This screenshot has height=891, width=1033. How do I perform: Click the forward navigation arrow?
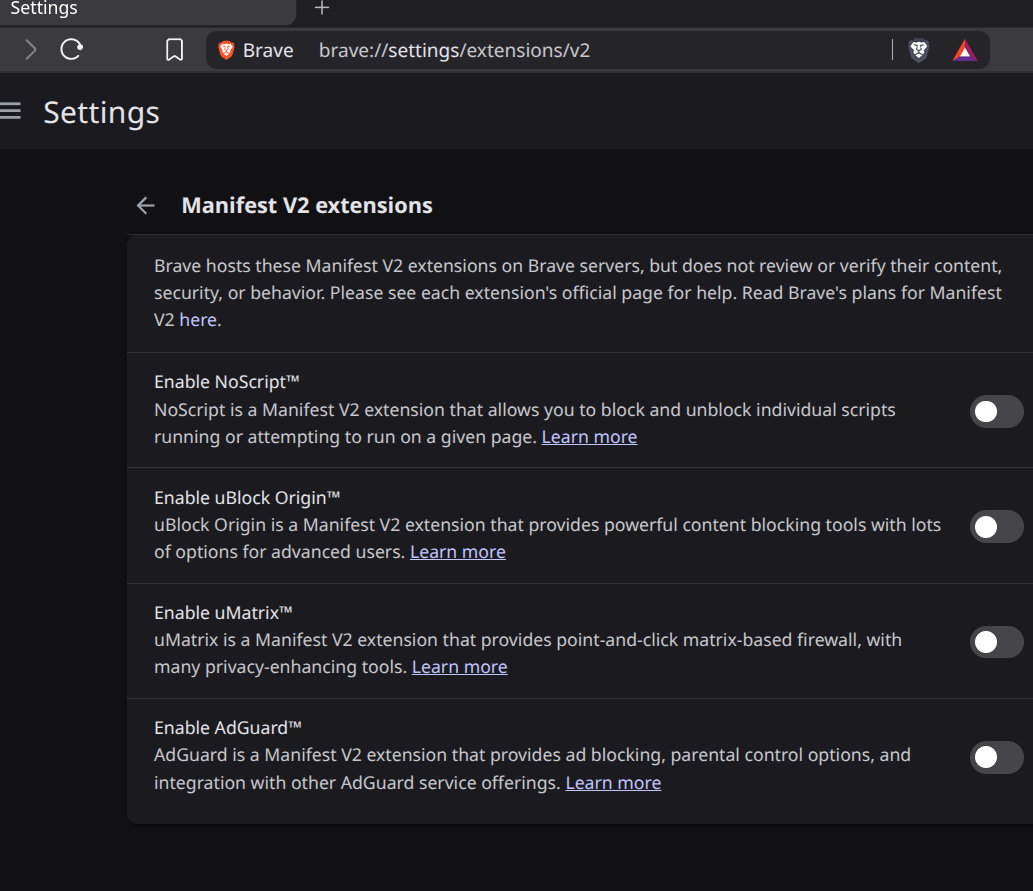click(x=30, y=50)
